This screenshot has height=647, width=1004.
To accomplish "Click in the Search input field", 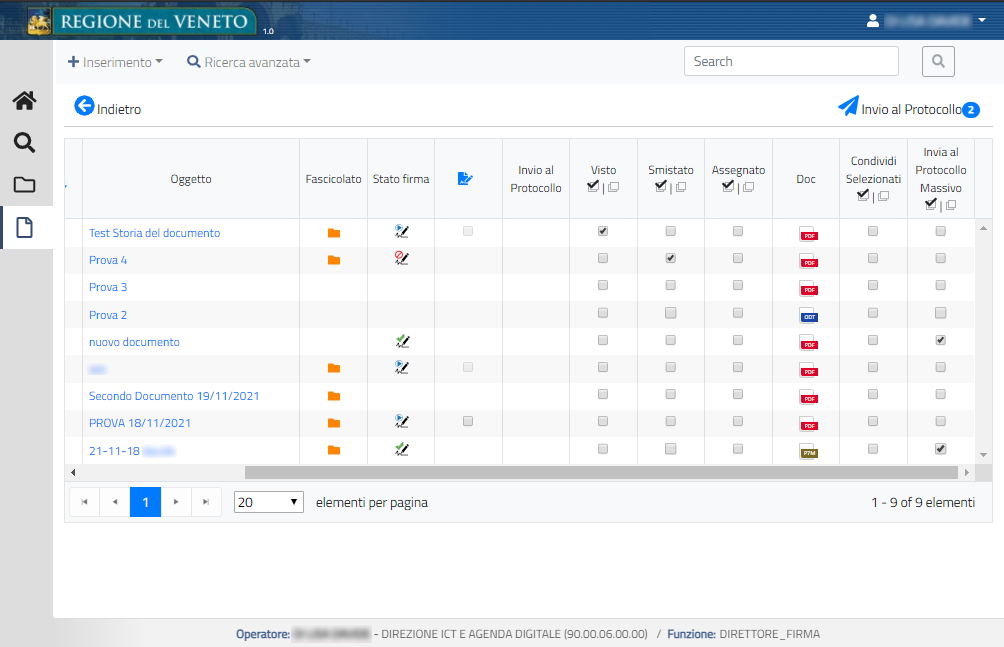I will pos(791,61).
